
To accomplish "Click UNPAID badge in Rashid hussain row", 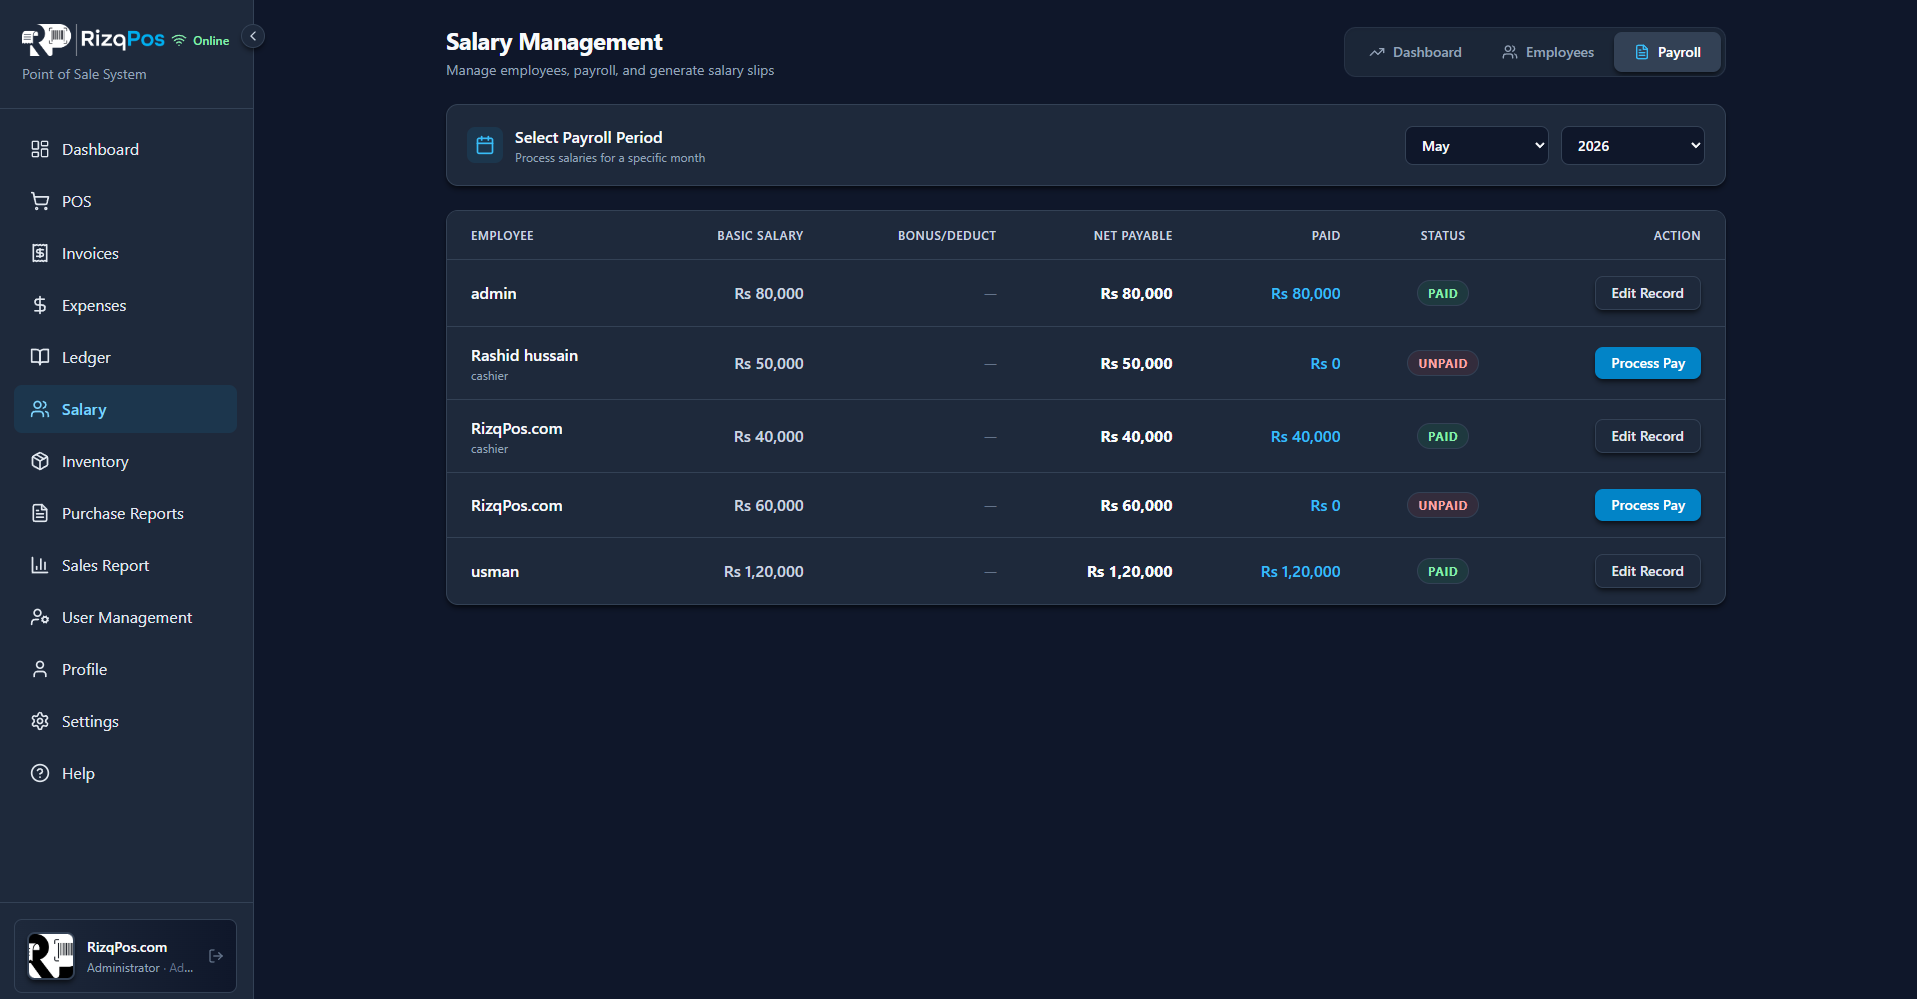I will [1442, 363].
